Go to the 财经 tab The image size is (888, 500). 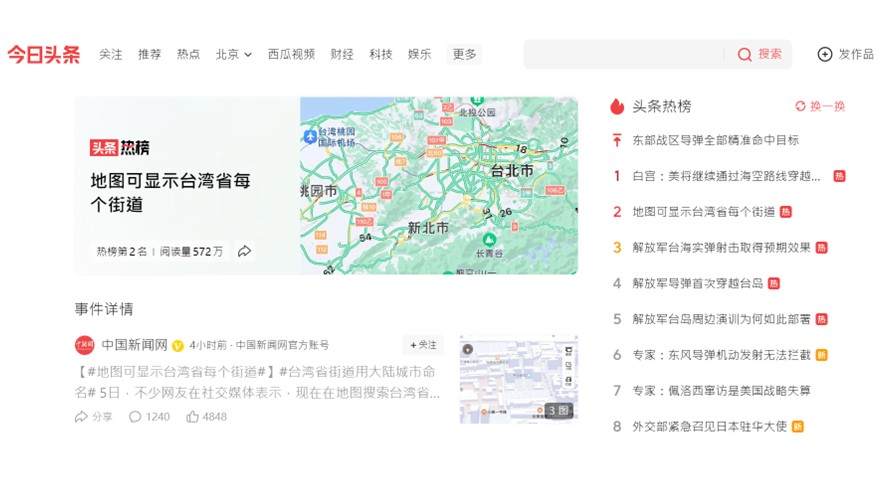(x=341, y=54)
